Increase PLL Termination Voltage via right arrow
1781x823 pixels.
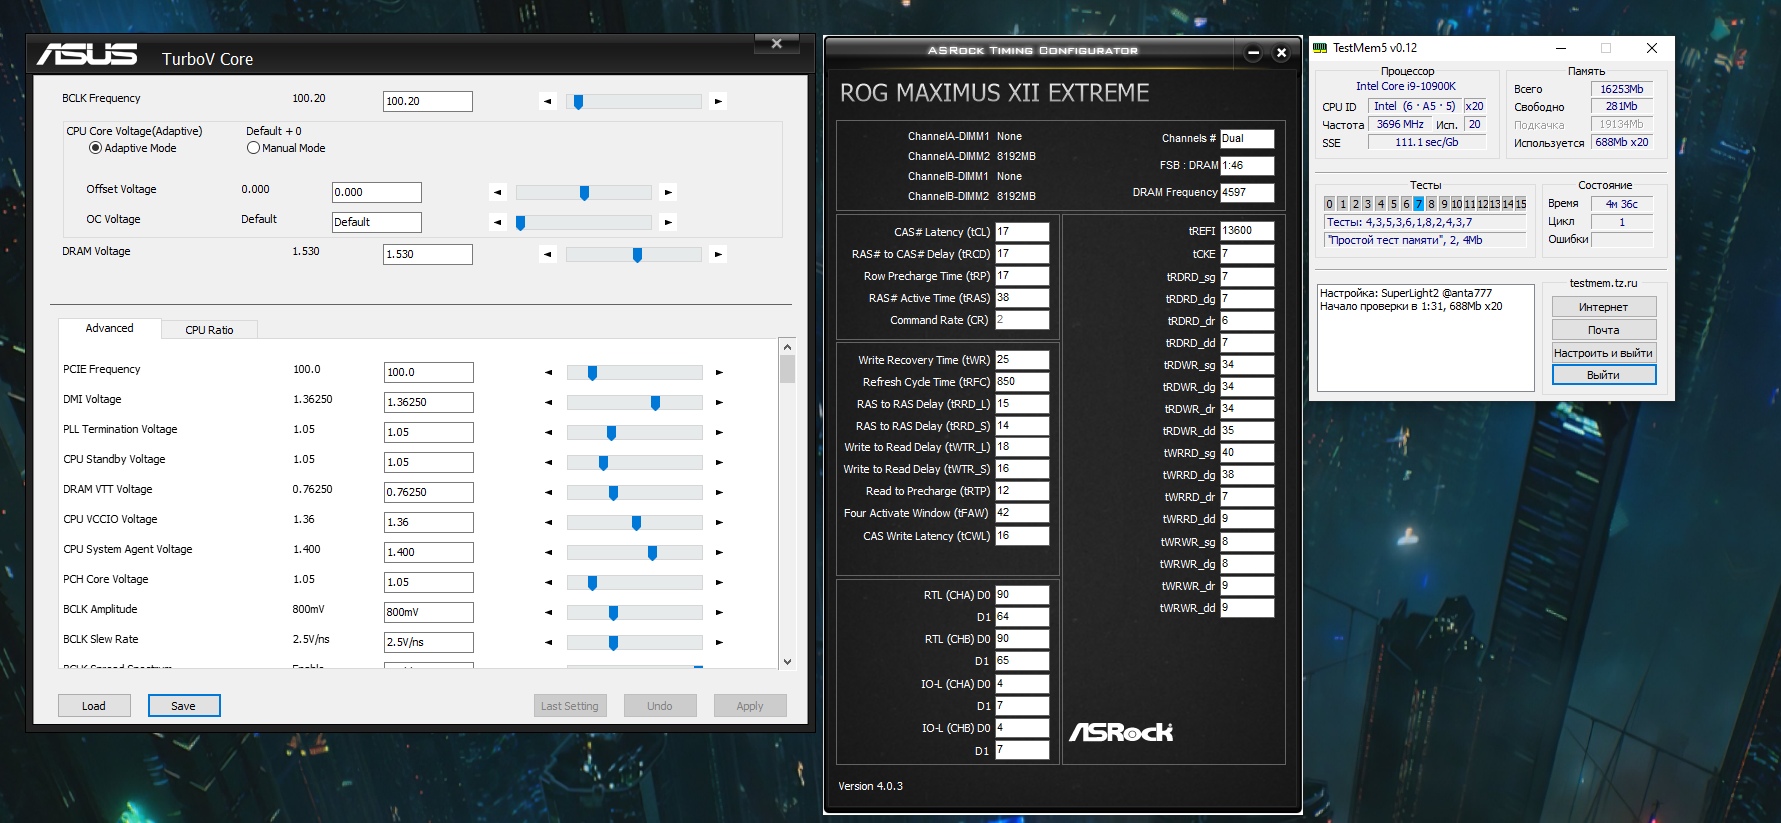tap(719, 432)
